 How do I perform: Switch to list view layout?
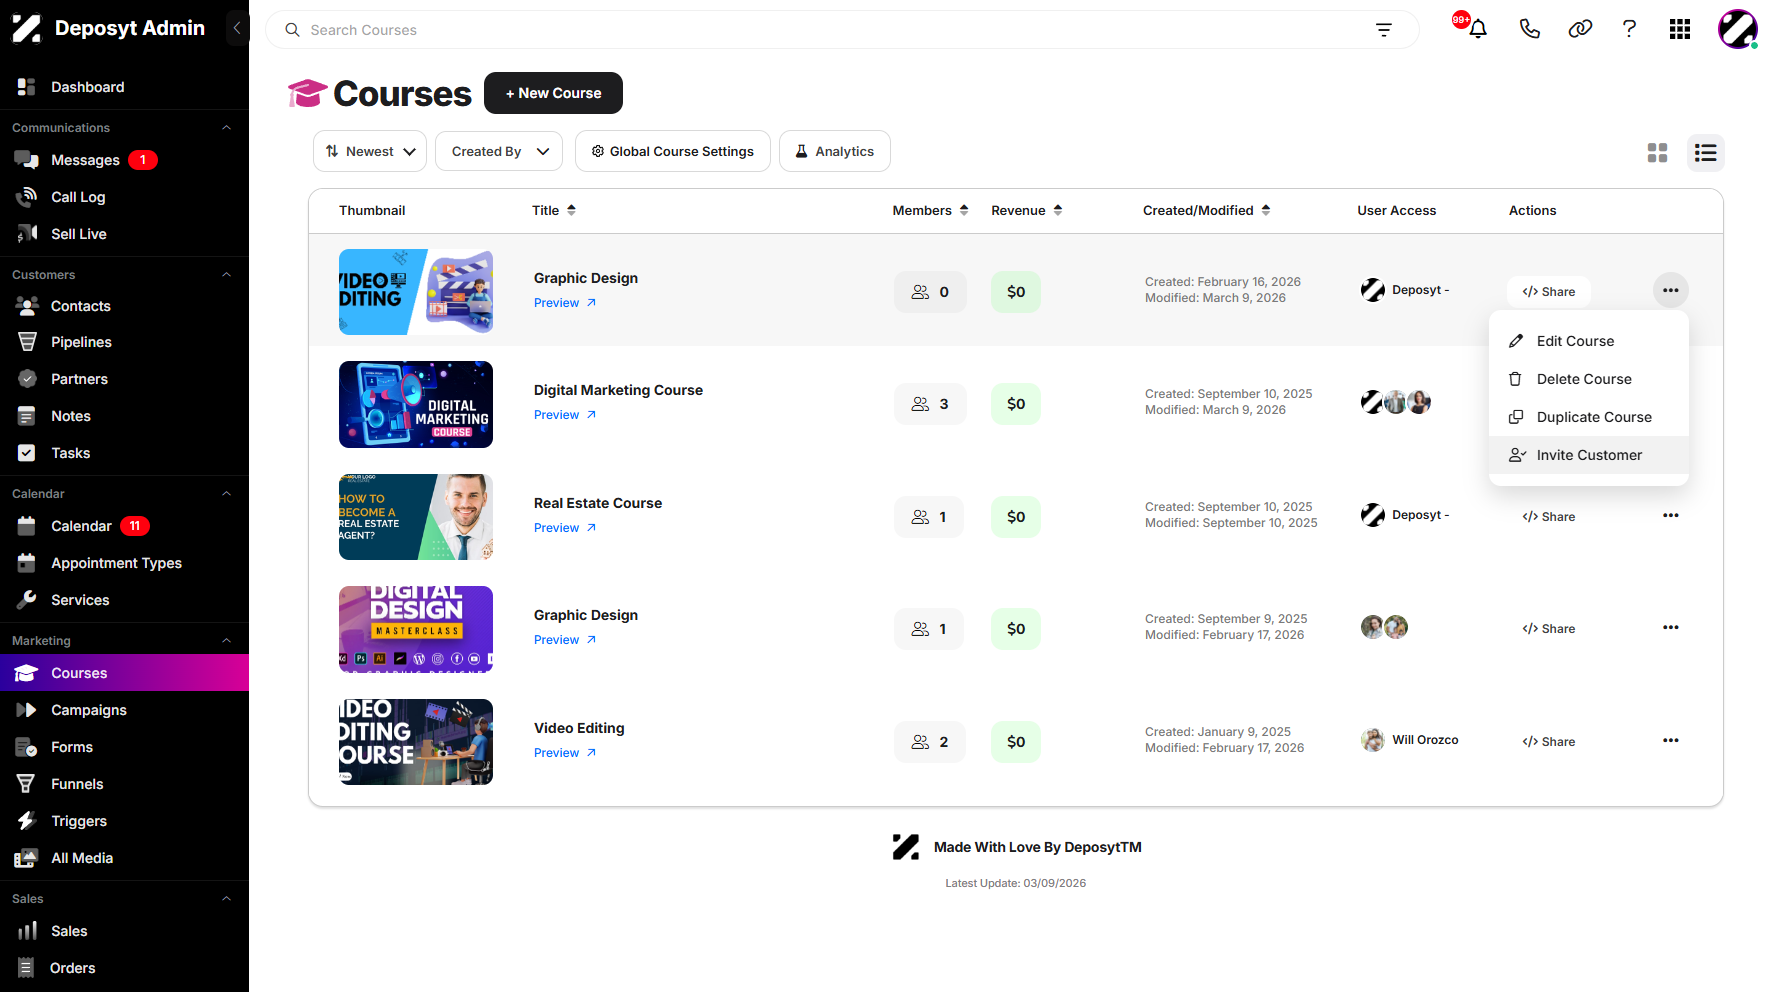click(x=1706, y=153)
